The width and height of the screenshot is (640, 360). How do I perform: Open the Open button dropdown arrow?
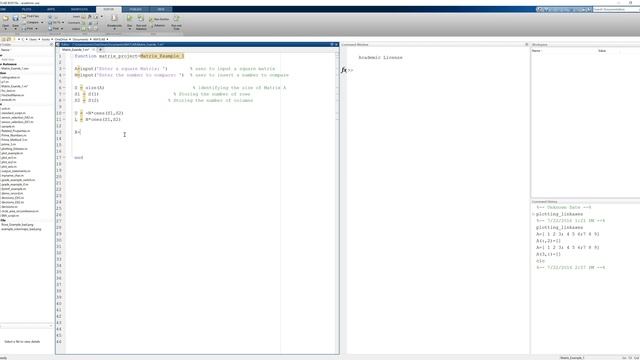click(x=6, y=29)
